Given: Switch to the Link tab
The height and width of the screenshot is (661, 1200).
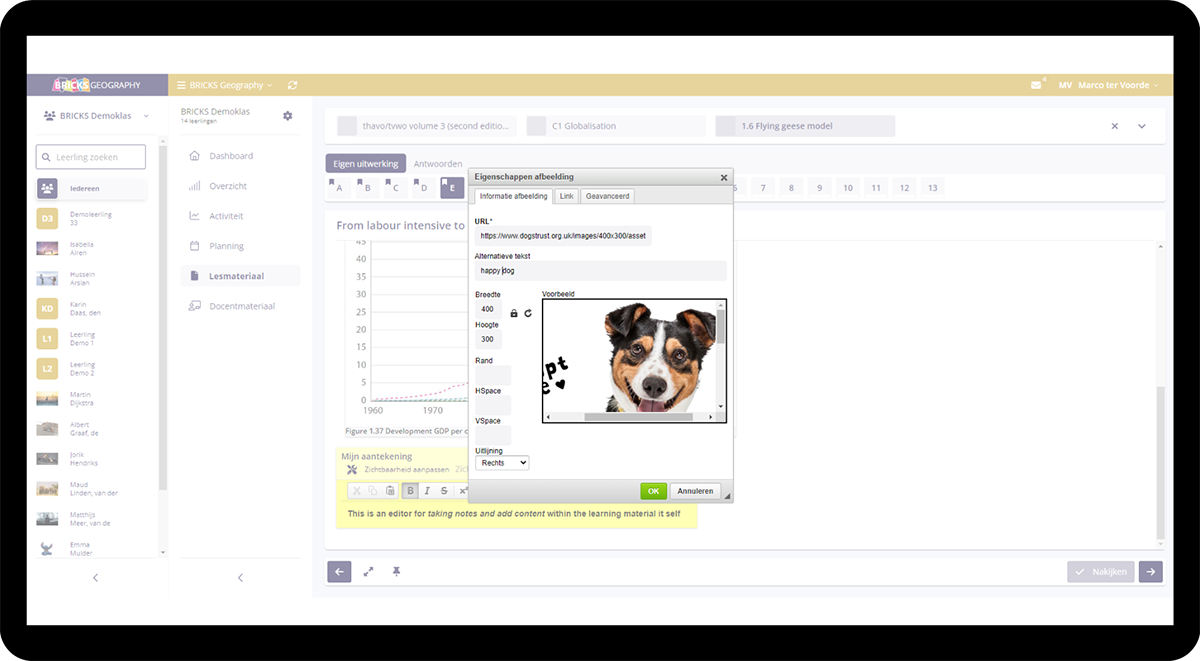Looking at the screenshot, I should pyautogui.click(x=566, y=196).
